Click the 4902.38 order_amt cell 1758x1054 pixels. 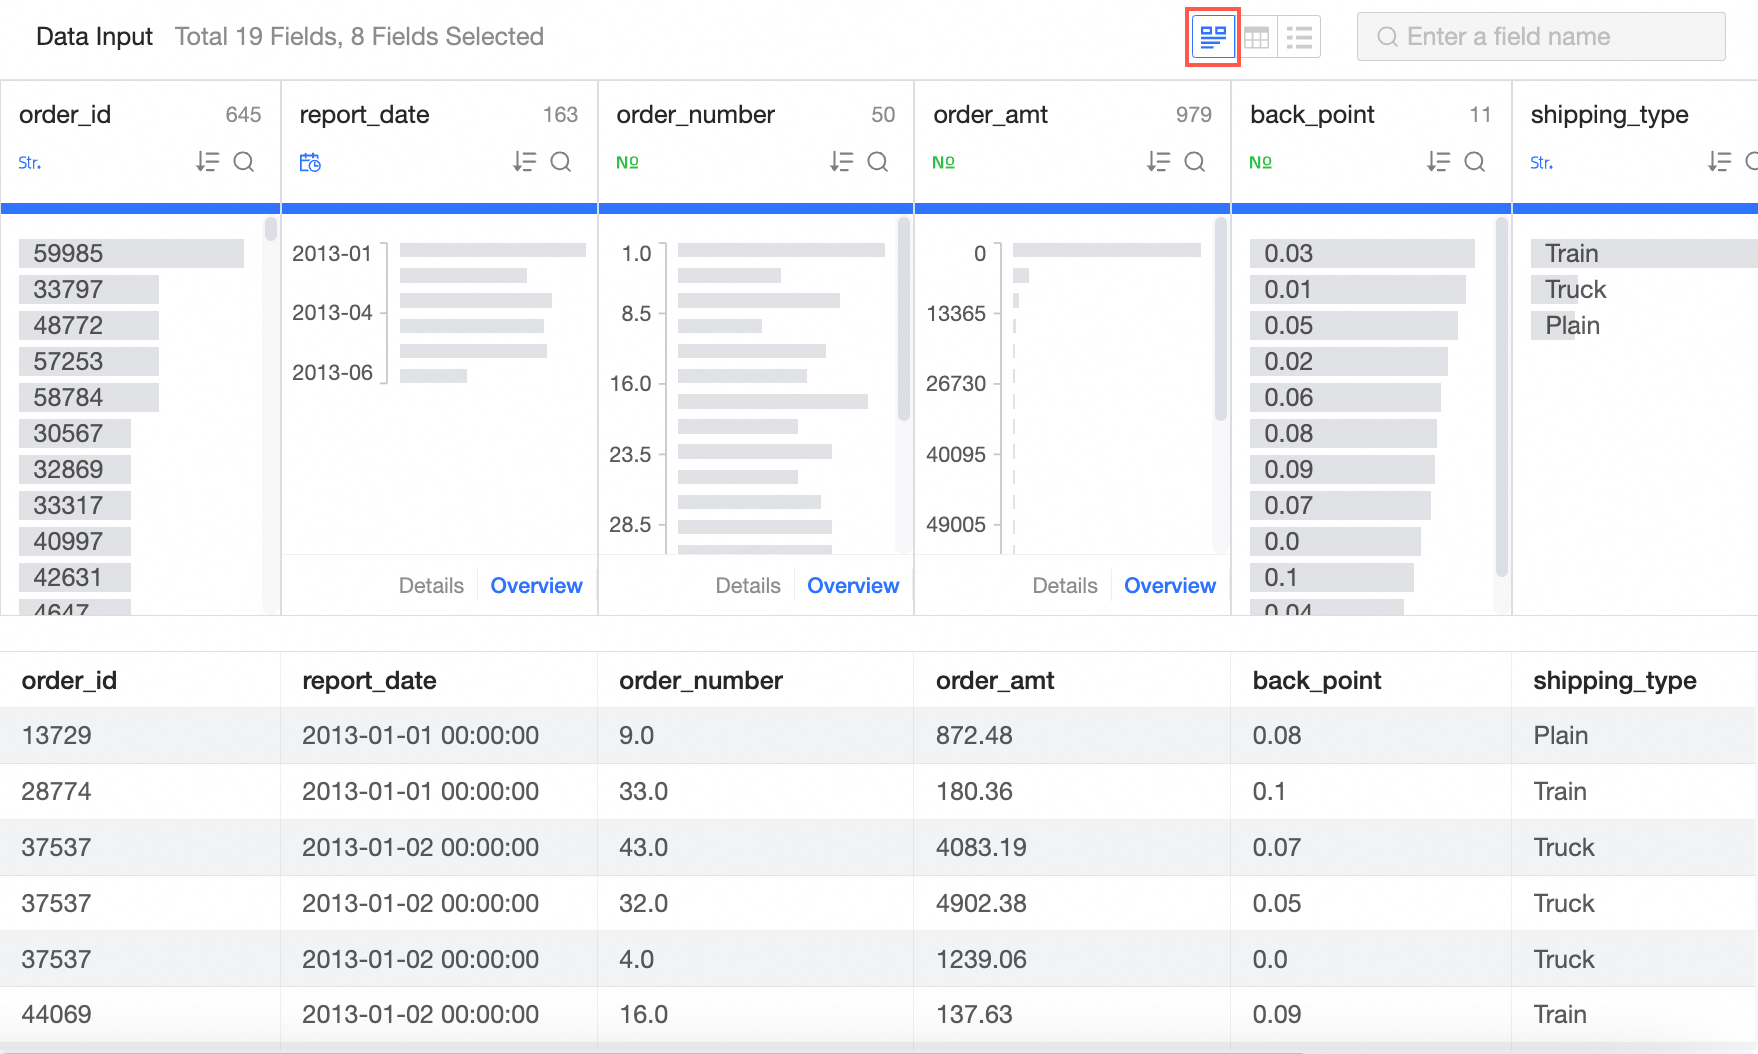click(981, 903)
